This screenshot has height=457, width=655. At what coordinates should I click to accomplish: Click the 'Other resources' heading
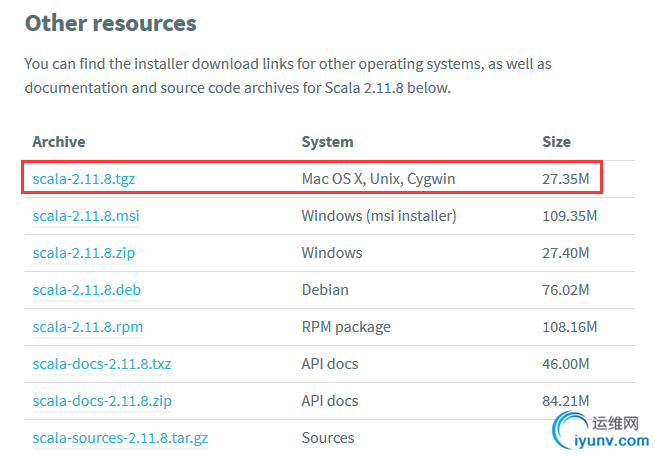[x=111, y=23]
